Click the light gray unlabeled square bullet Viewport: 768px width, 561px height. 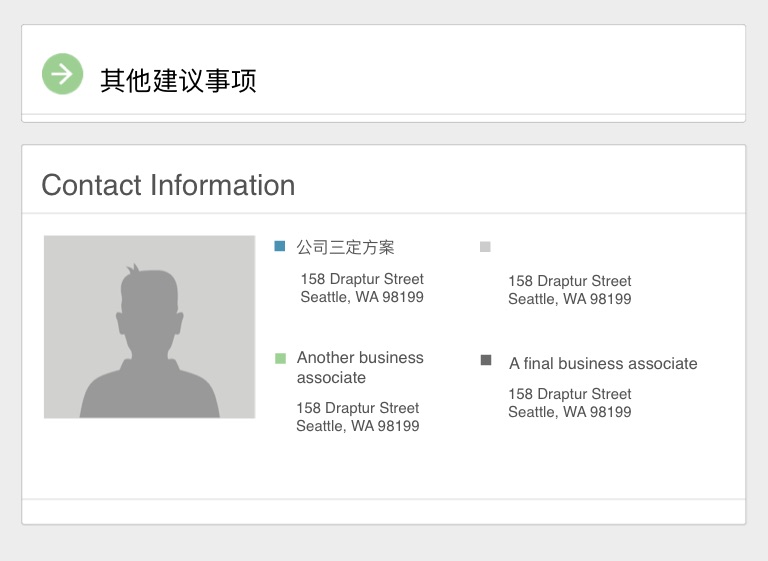[x=486, y=247]
